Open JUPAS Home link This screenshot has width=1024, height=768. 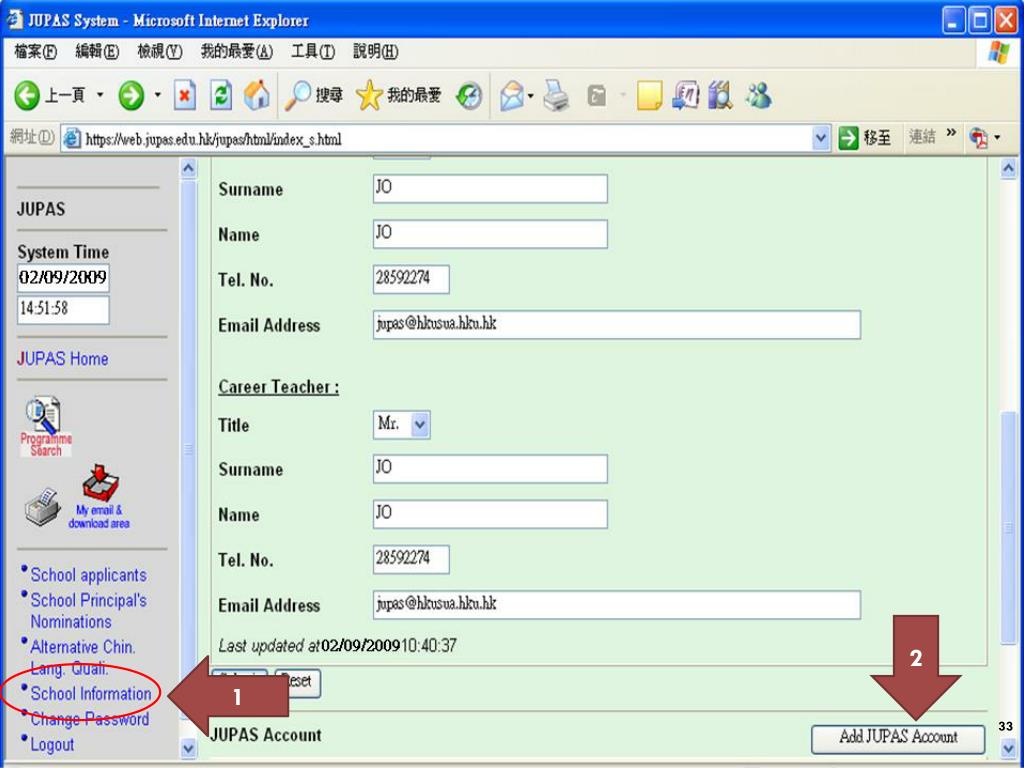63,359
